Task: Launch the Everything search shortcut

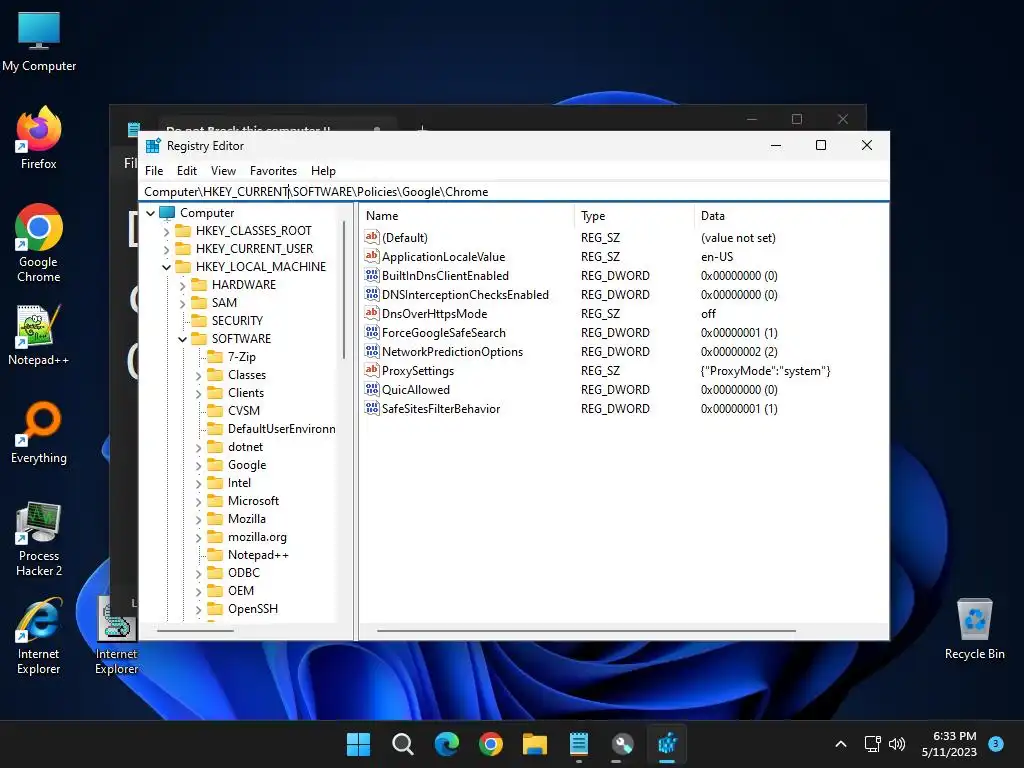Action: point(39,432)
